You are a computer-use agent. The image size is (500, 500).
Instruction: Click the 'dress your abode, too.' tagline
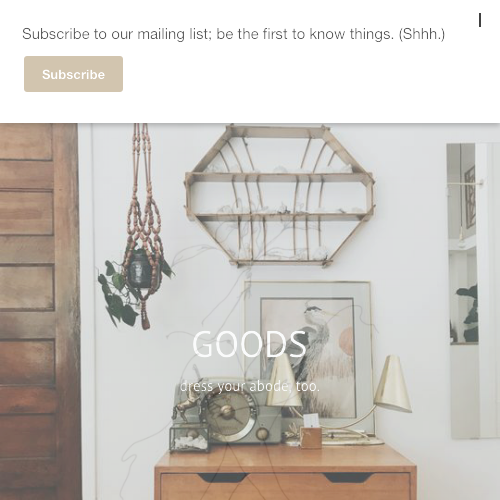point(250,386)
